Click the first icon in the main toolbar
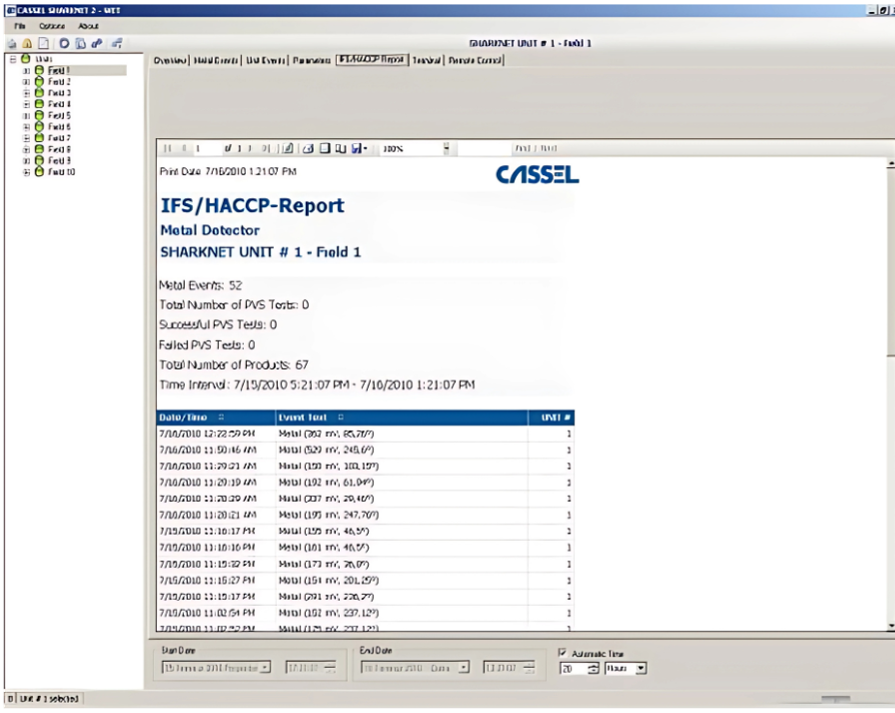The height and width of the screenshot is (713, 895). [x=12, y=43]
